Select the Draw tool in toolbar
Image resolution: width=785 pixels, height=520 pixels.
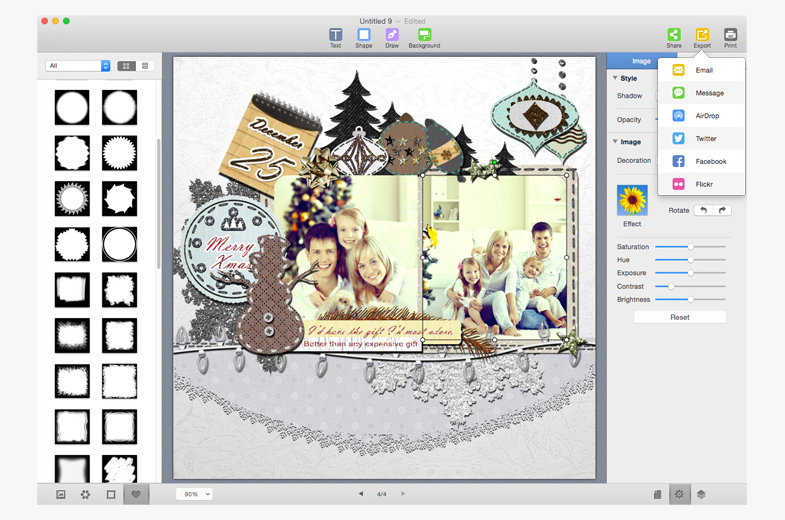point(391,38)
